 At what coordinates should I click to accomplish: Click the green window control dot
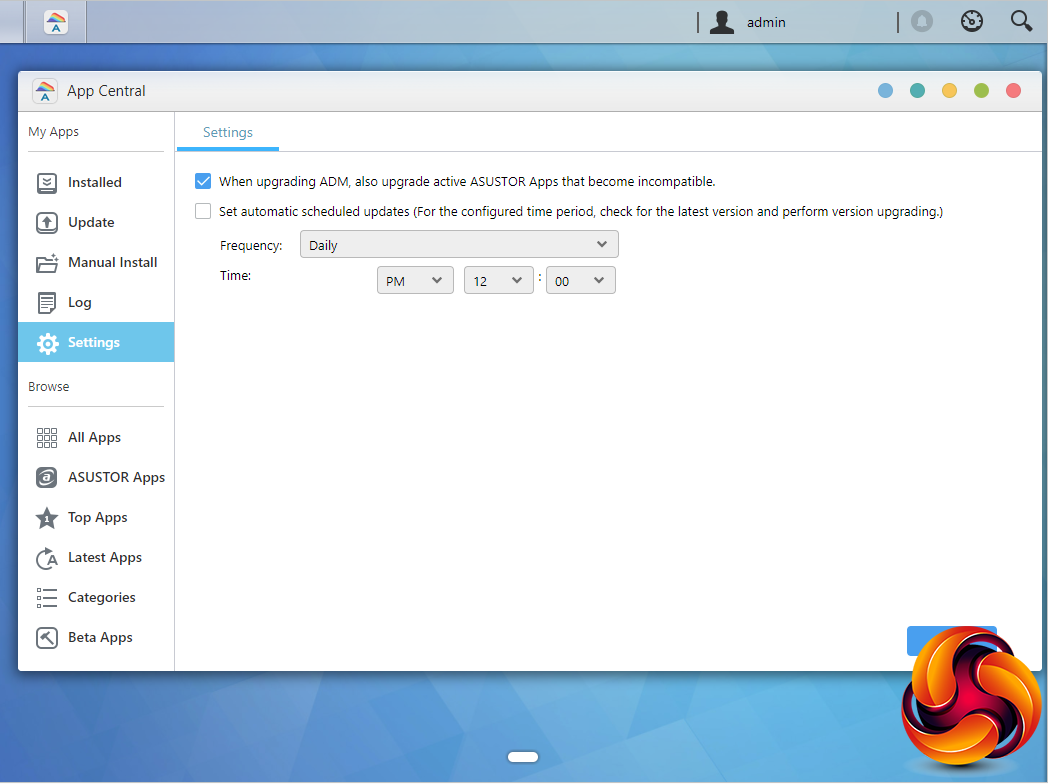pos(982,90)
